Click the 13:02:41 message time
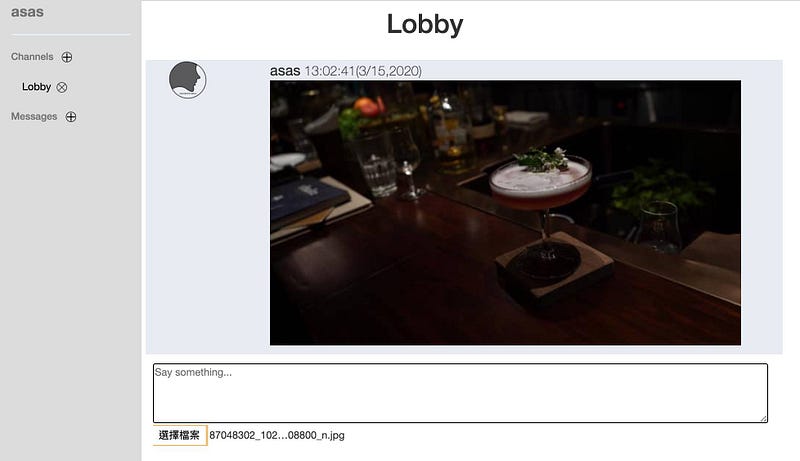This screenshot has width=800, height=461. click(x=330, y=71)
